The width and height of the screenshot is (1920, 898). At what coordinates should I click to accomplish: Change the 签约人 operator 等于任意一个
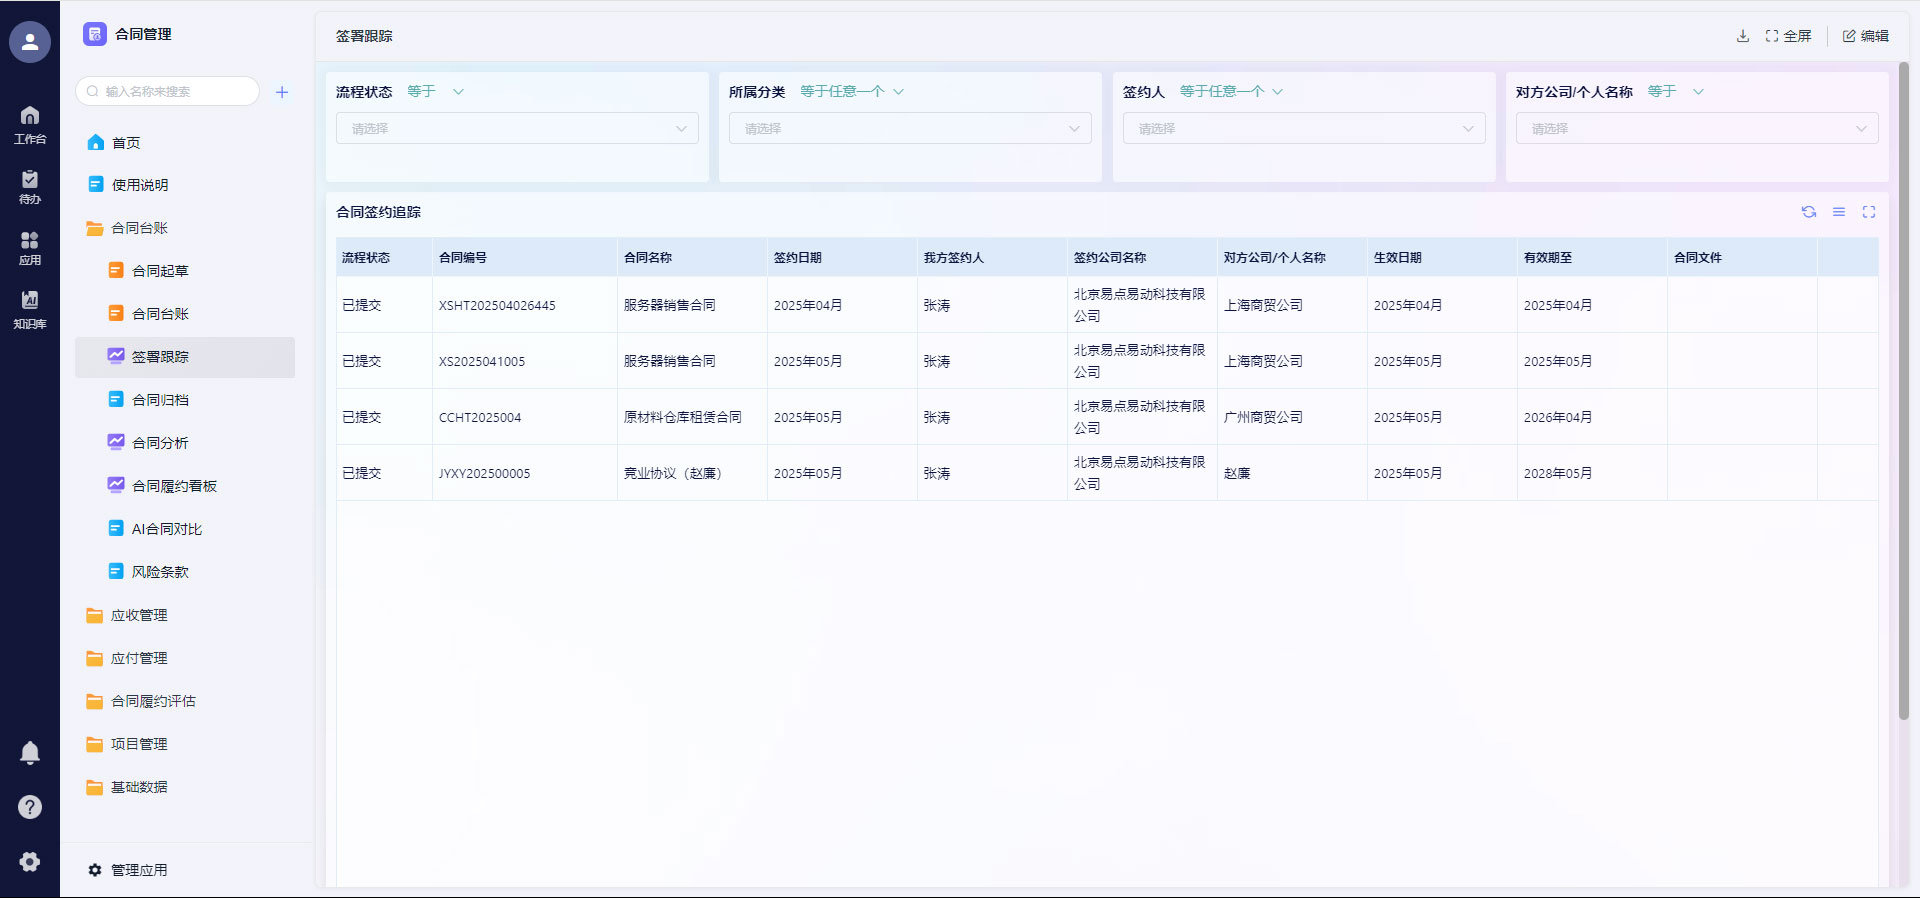(1230, 92)
